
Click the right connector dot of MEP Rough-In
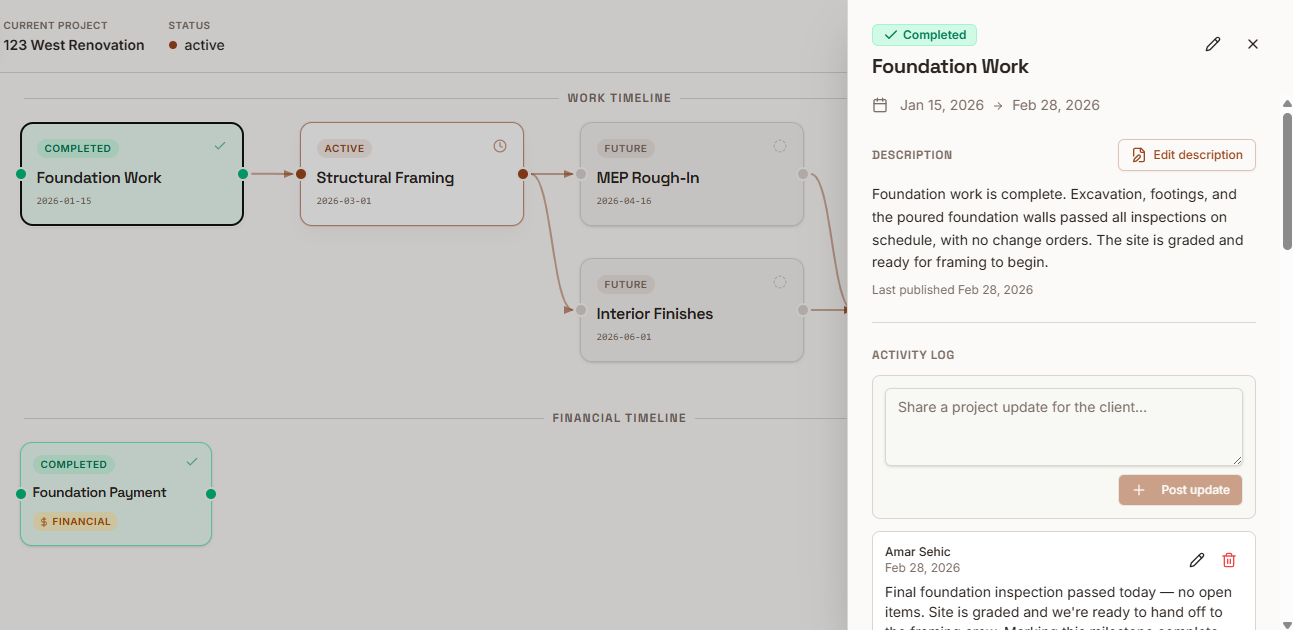point(803,174)
